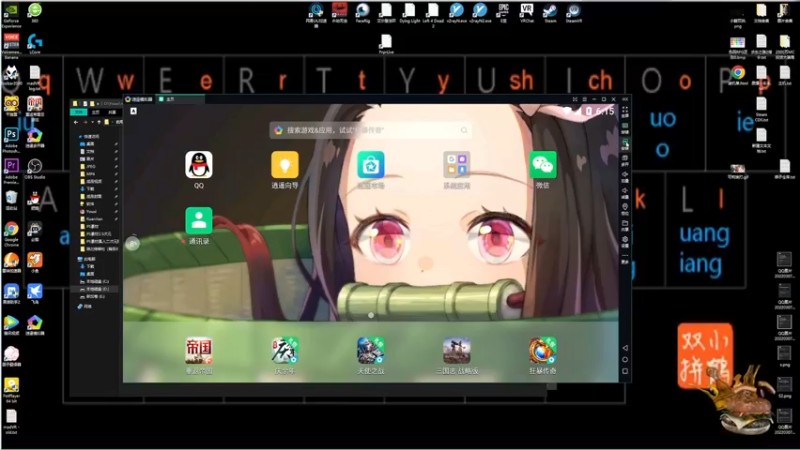Click the magnifier in the search bar
The height and width of the screenshot is (450, 800).
point(464,130)
